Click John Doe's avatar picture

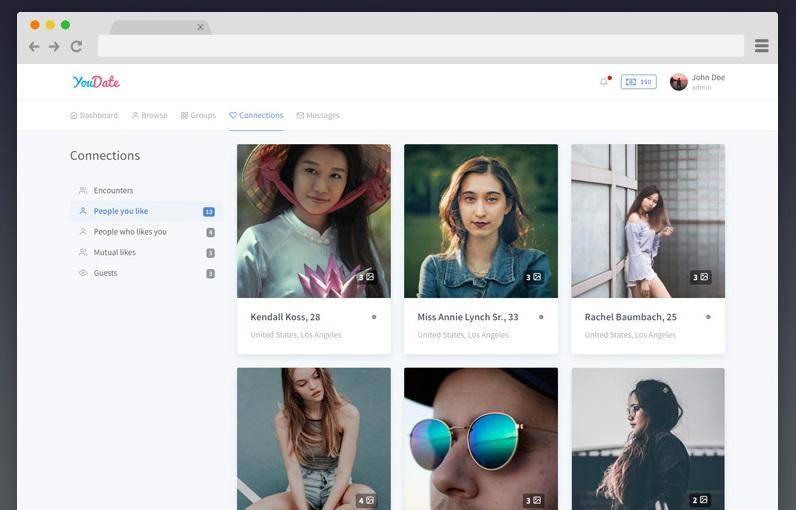pos(679,82)
